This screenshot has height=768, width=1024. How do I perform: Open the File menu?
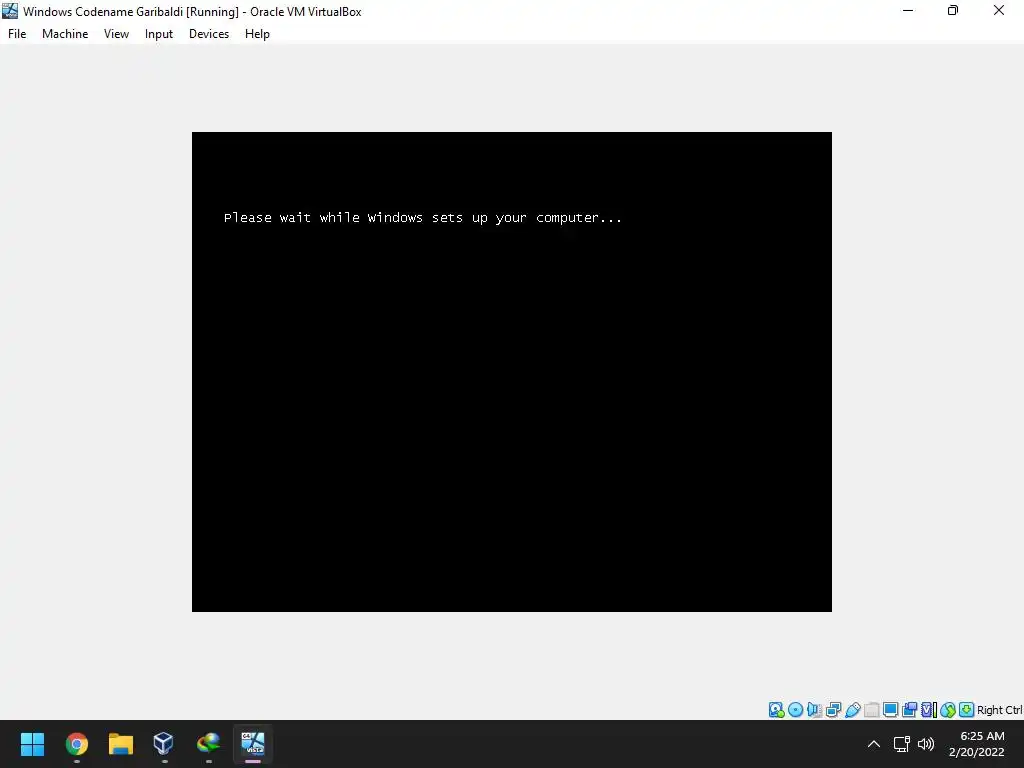click(x=17, y=34)
